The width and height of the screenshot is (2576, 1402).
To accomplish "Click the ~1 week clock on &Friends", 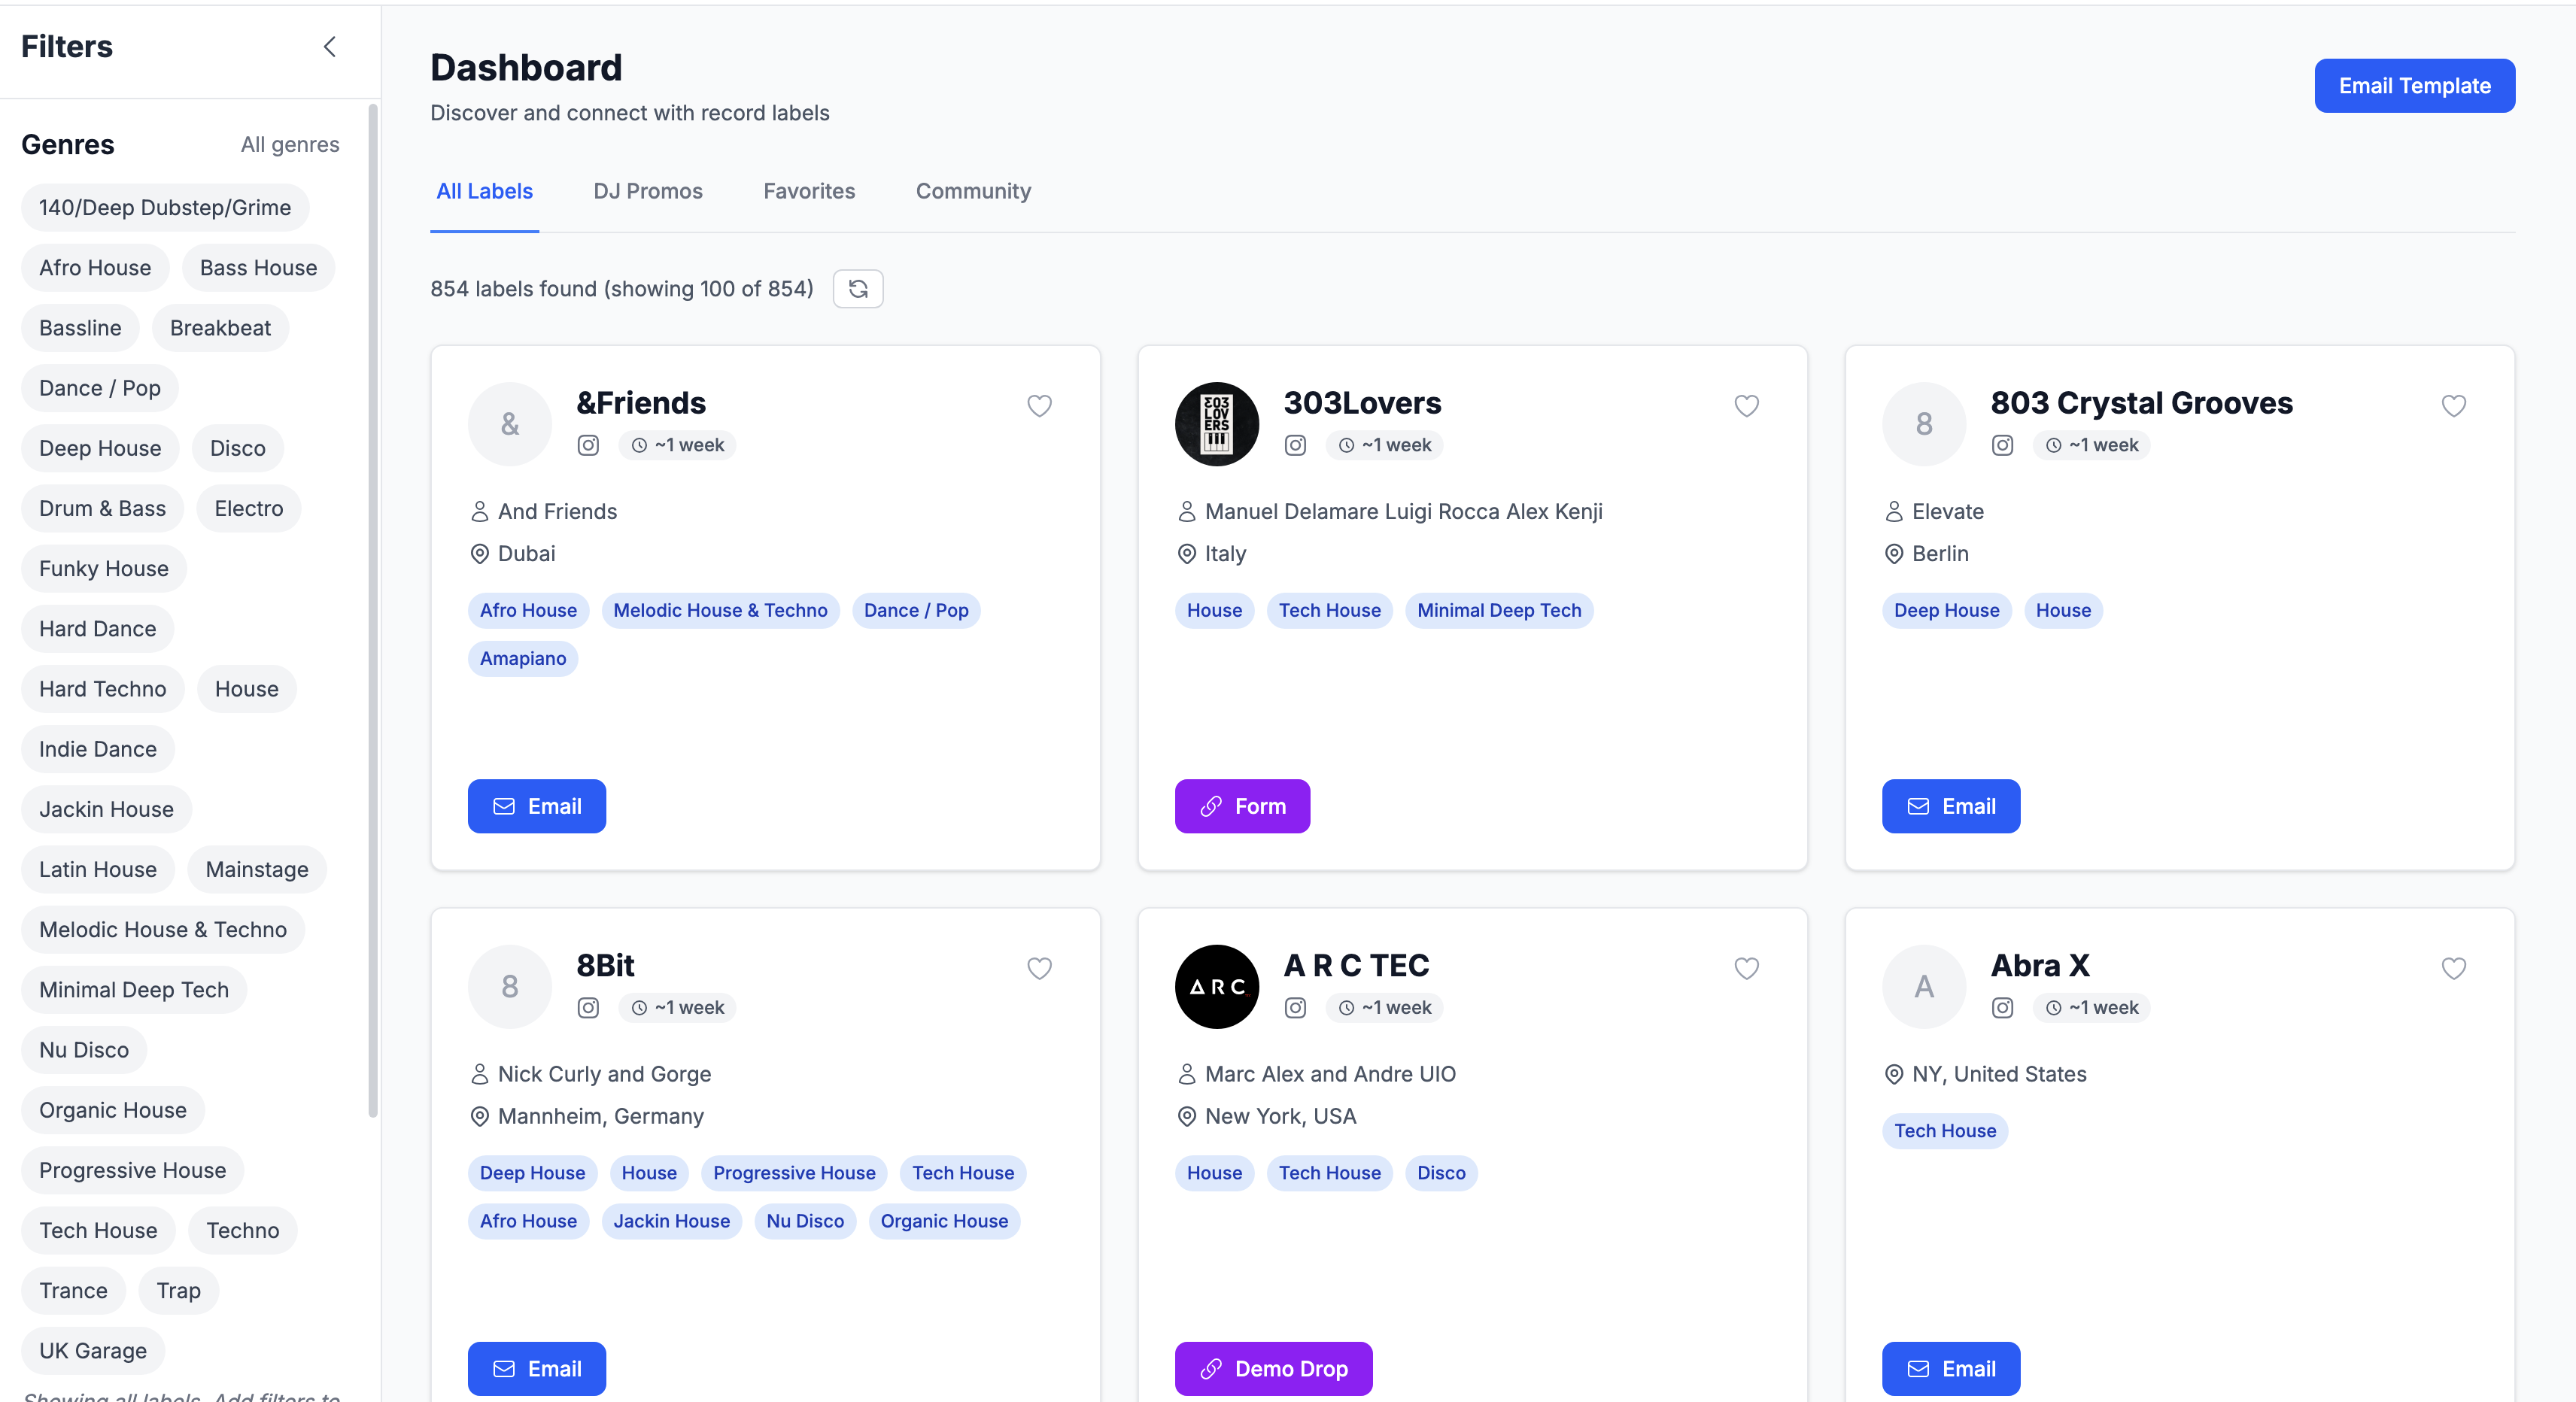I will (677, 445).
